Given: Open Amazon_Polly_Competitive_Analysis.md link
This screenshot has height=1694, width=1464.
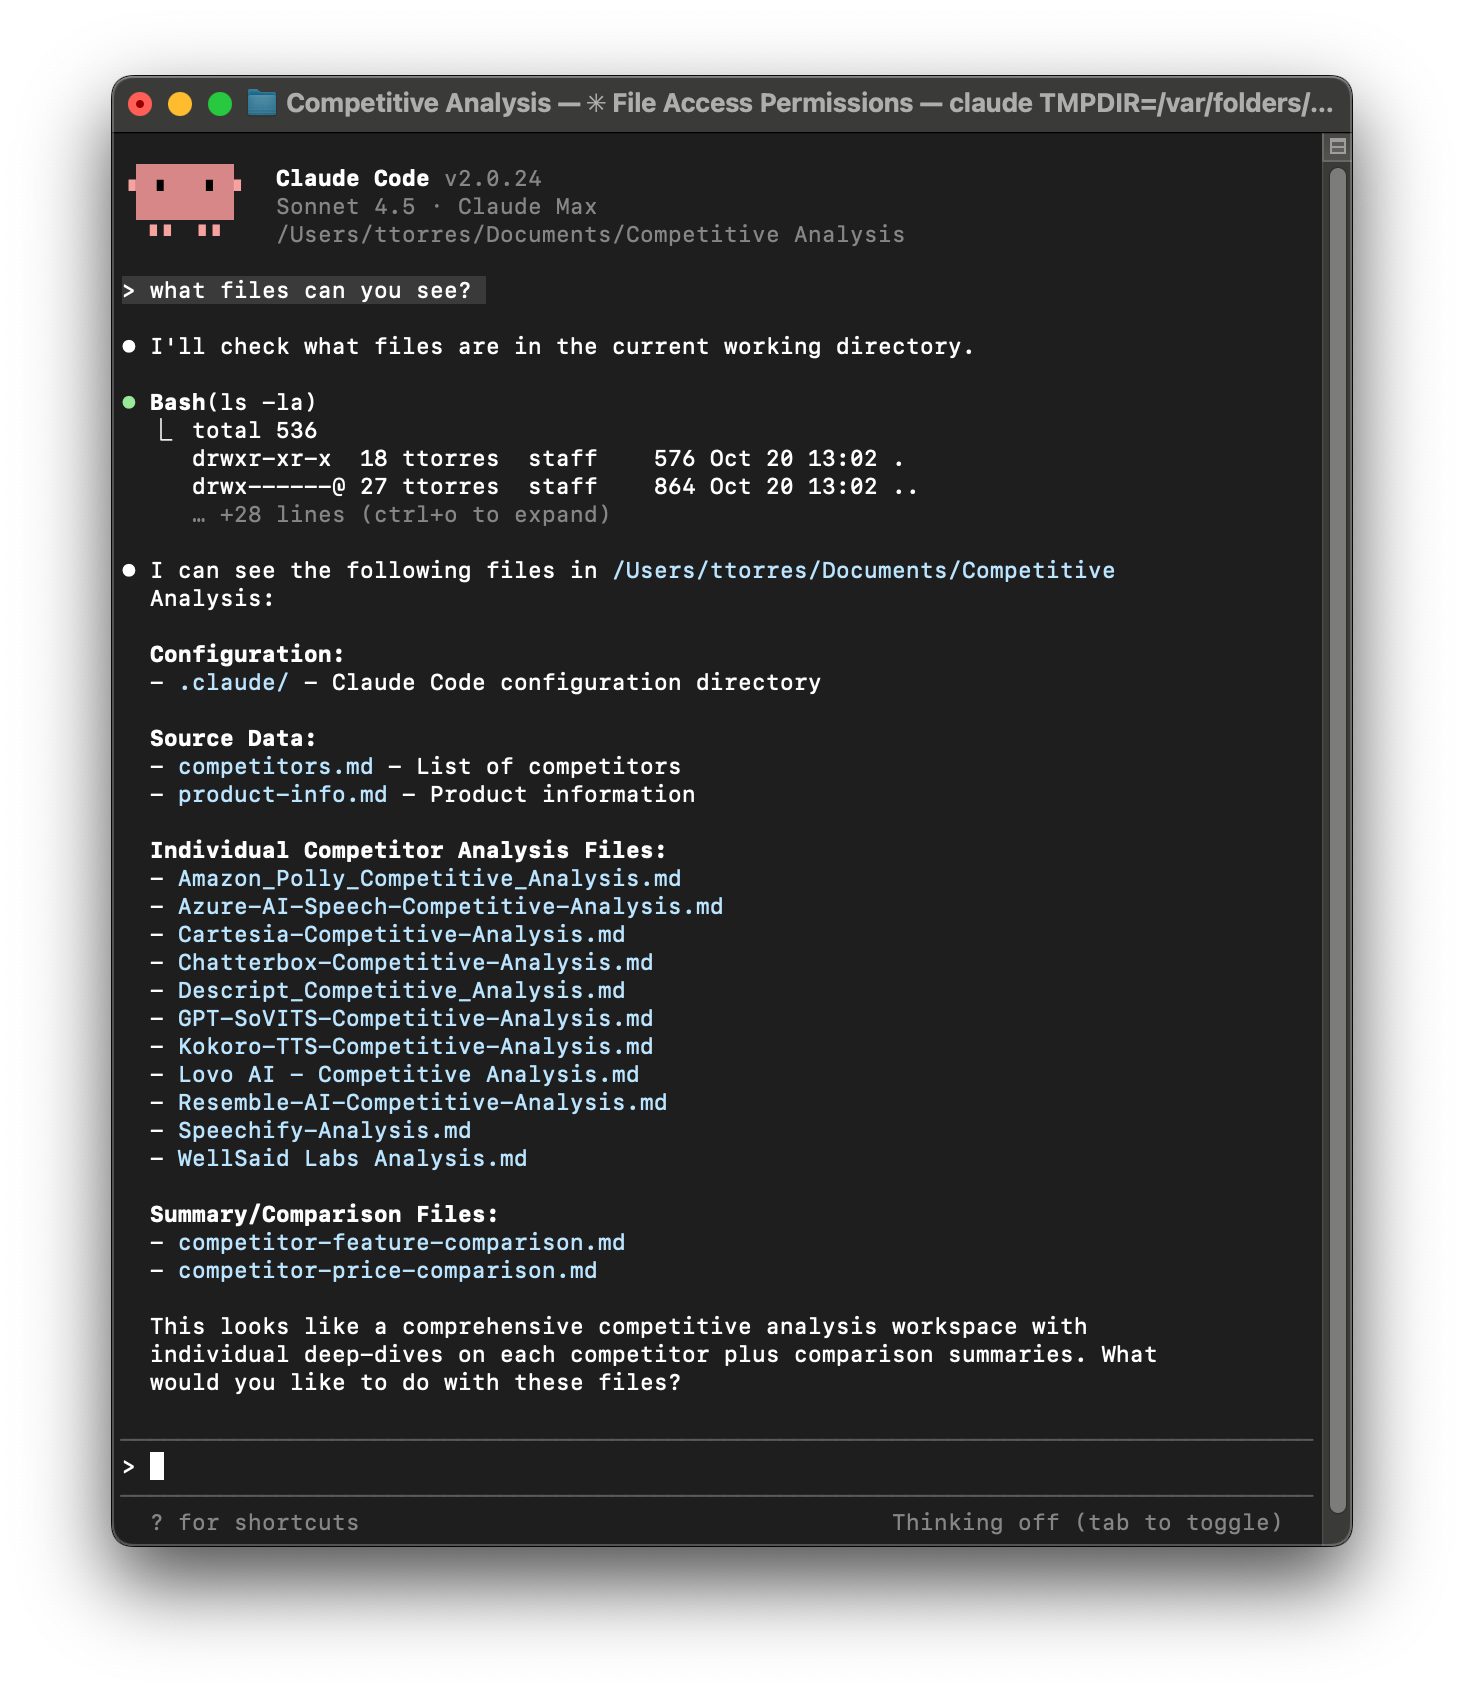Looking at the screenshot, I should tap(429, 878).
